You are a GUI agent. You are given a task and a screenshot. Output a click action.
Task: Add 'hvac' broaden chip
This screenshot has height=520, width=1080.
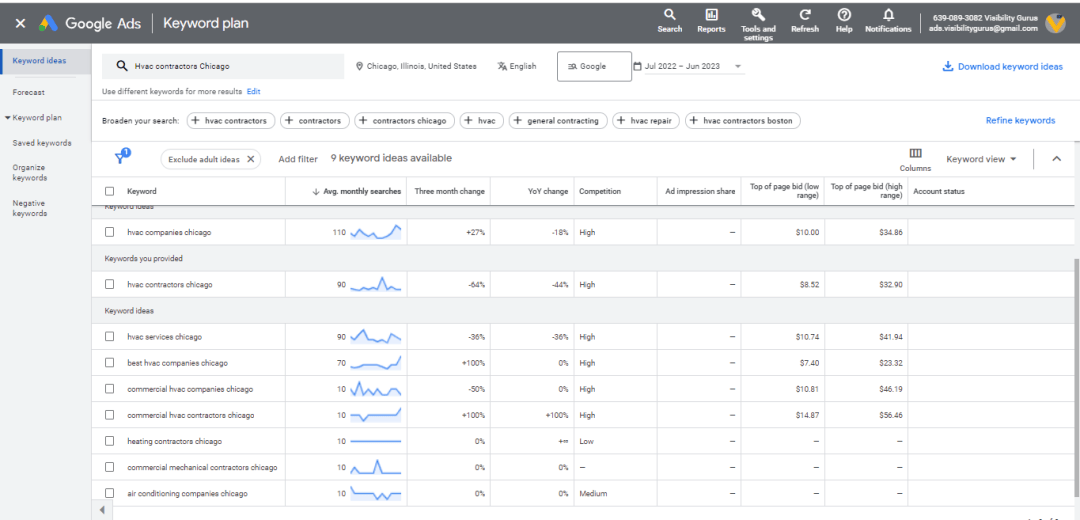tap(482, 121)
